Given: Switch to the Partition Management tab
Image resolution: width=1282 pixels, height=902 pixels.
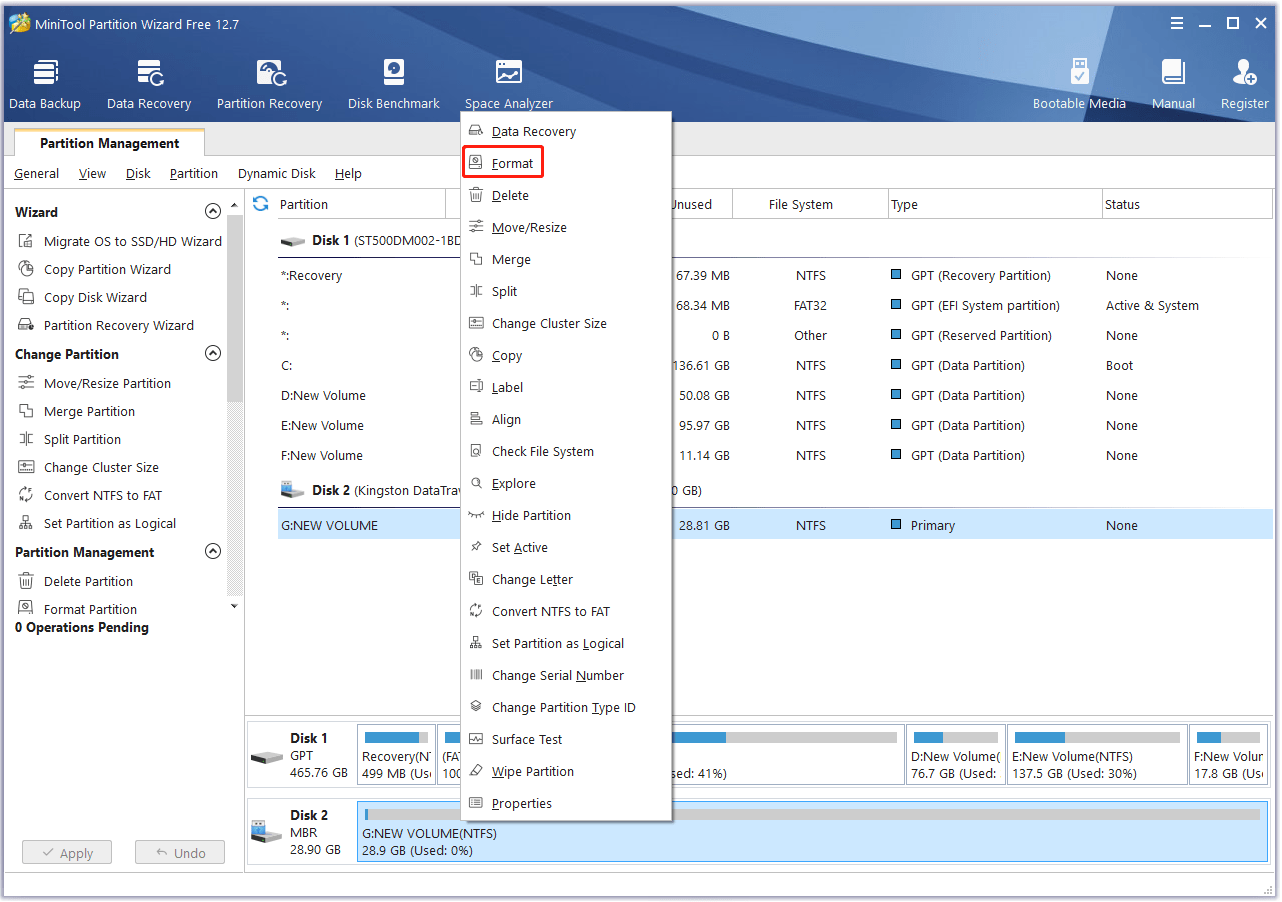Looking at the screenshot, I should tap(108, 142).
